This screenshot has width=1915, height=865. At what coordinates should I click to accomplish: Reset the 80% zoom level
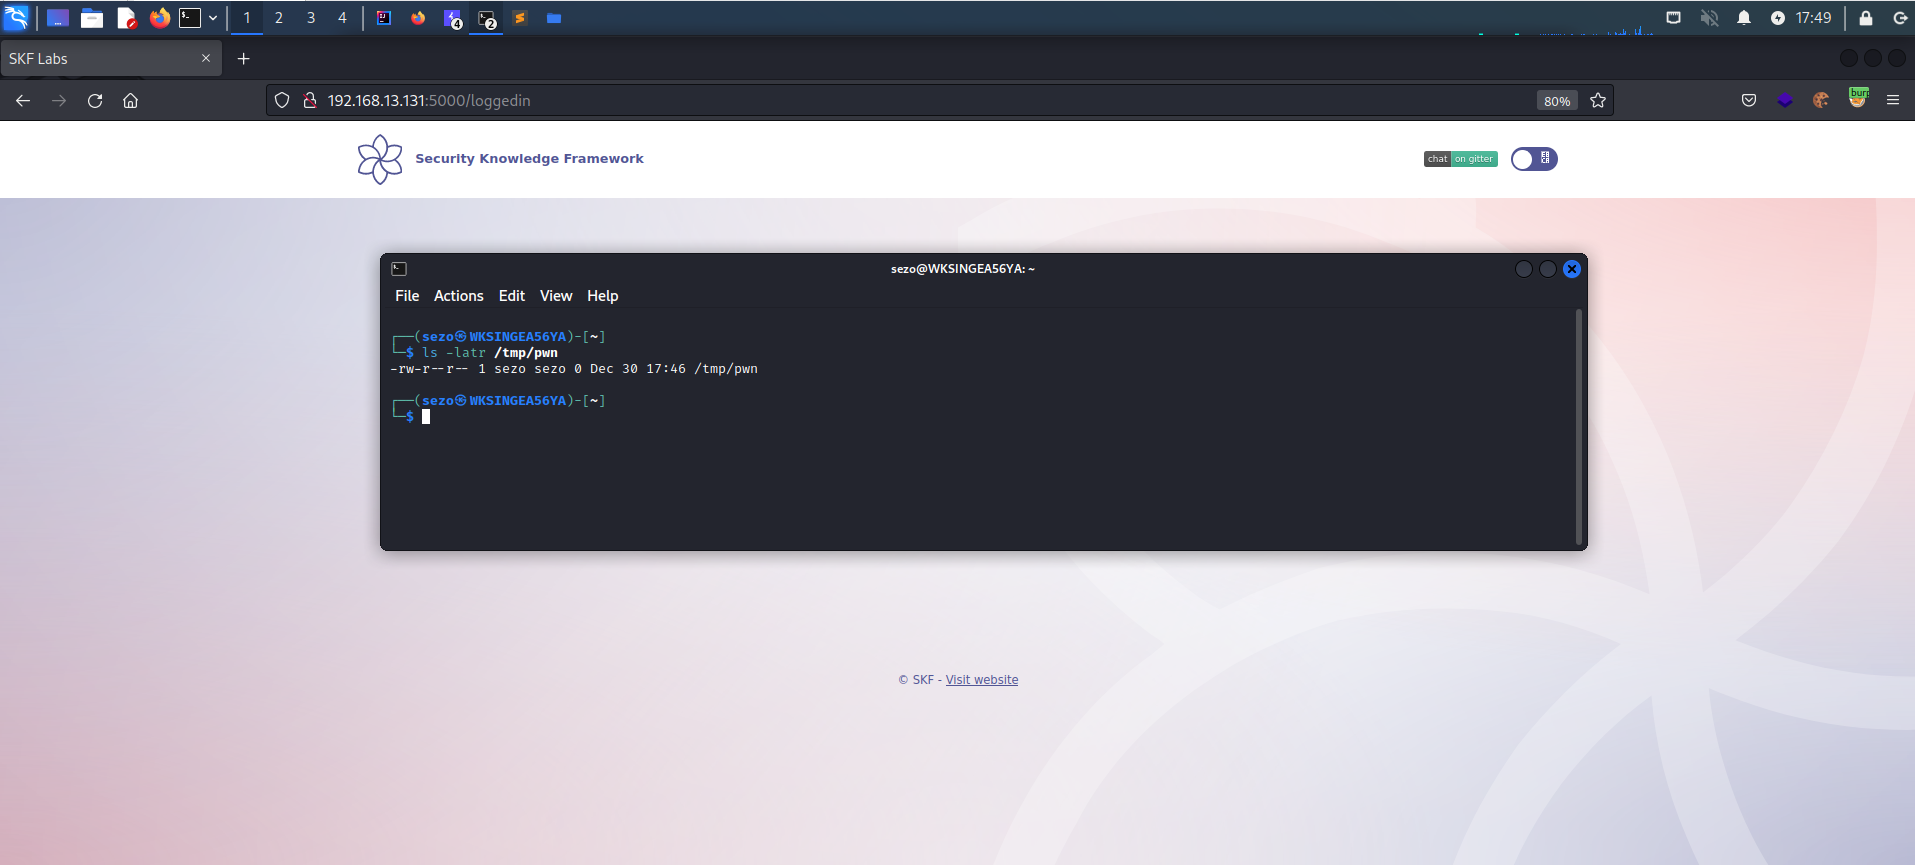1557,100
